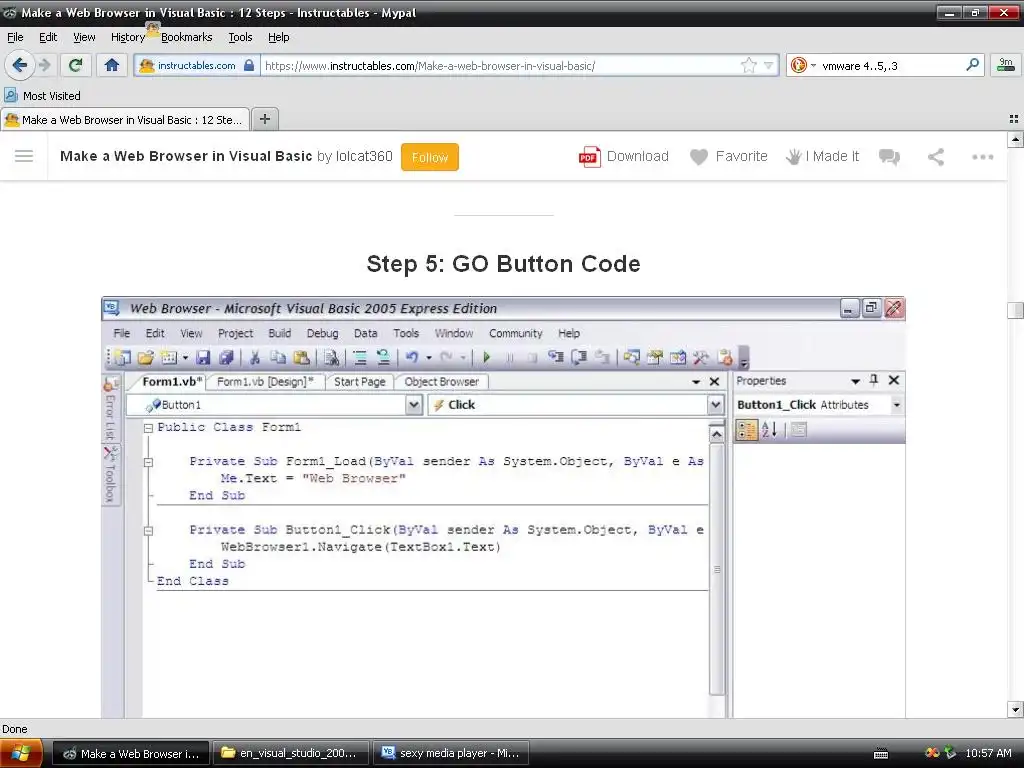
Task: Collapse the Button1_Click sub code region
Action: (x=148, y=531)
